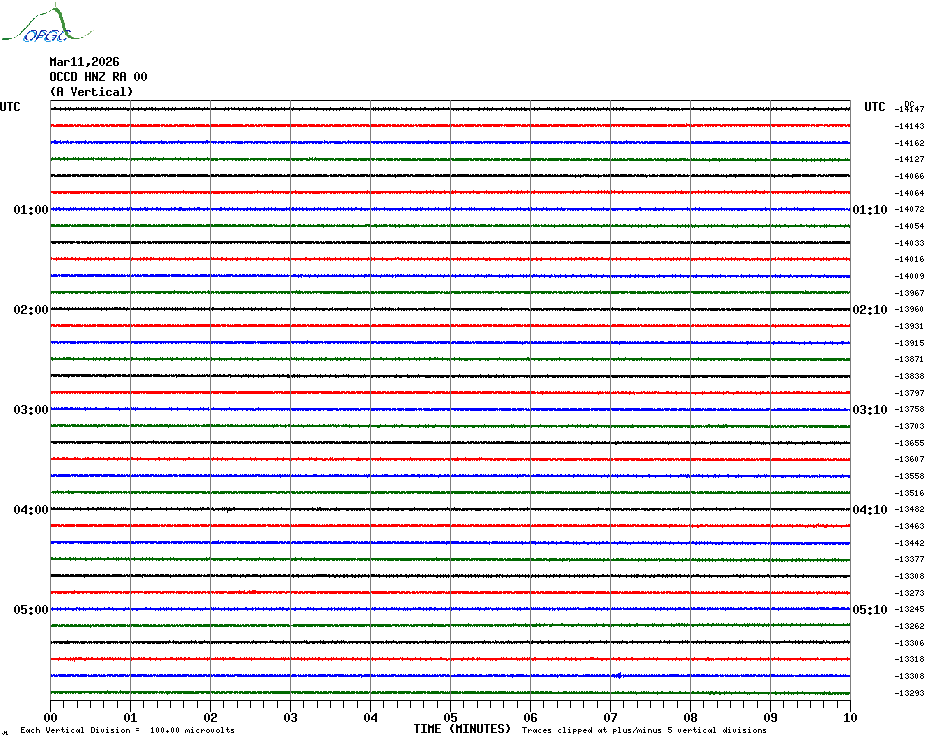Click the right UTC axis heading
Image resolution: width=930 pixels, height=744 pixels.
[875, 107]
